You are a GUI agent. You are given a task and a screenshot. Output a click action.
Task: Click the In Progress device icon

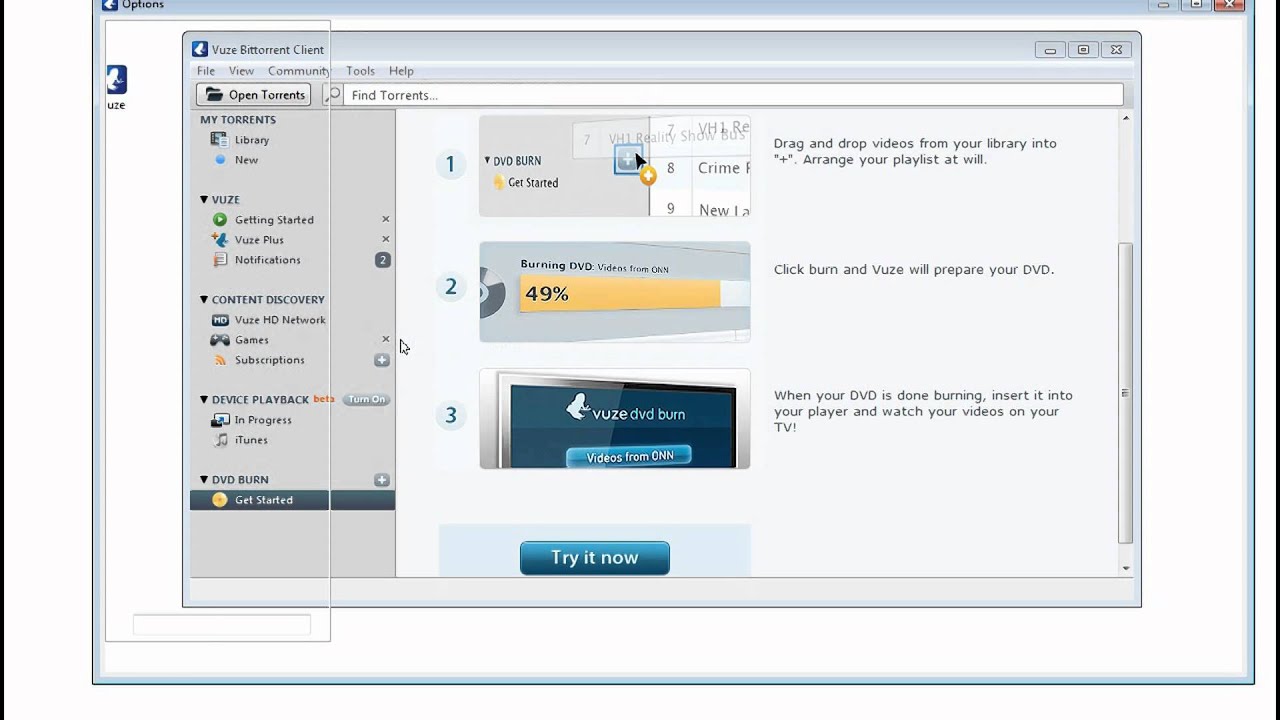click(220, 420)
